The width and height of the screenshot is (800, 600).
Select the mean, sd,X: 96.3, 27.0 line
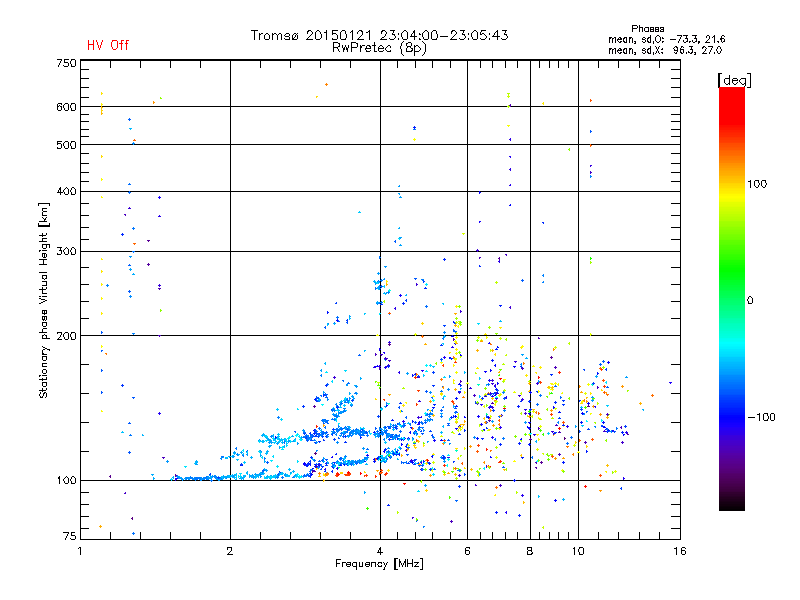(665, 51)
